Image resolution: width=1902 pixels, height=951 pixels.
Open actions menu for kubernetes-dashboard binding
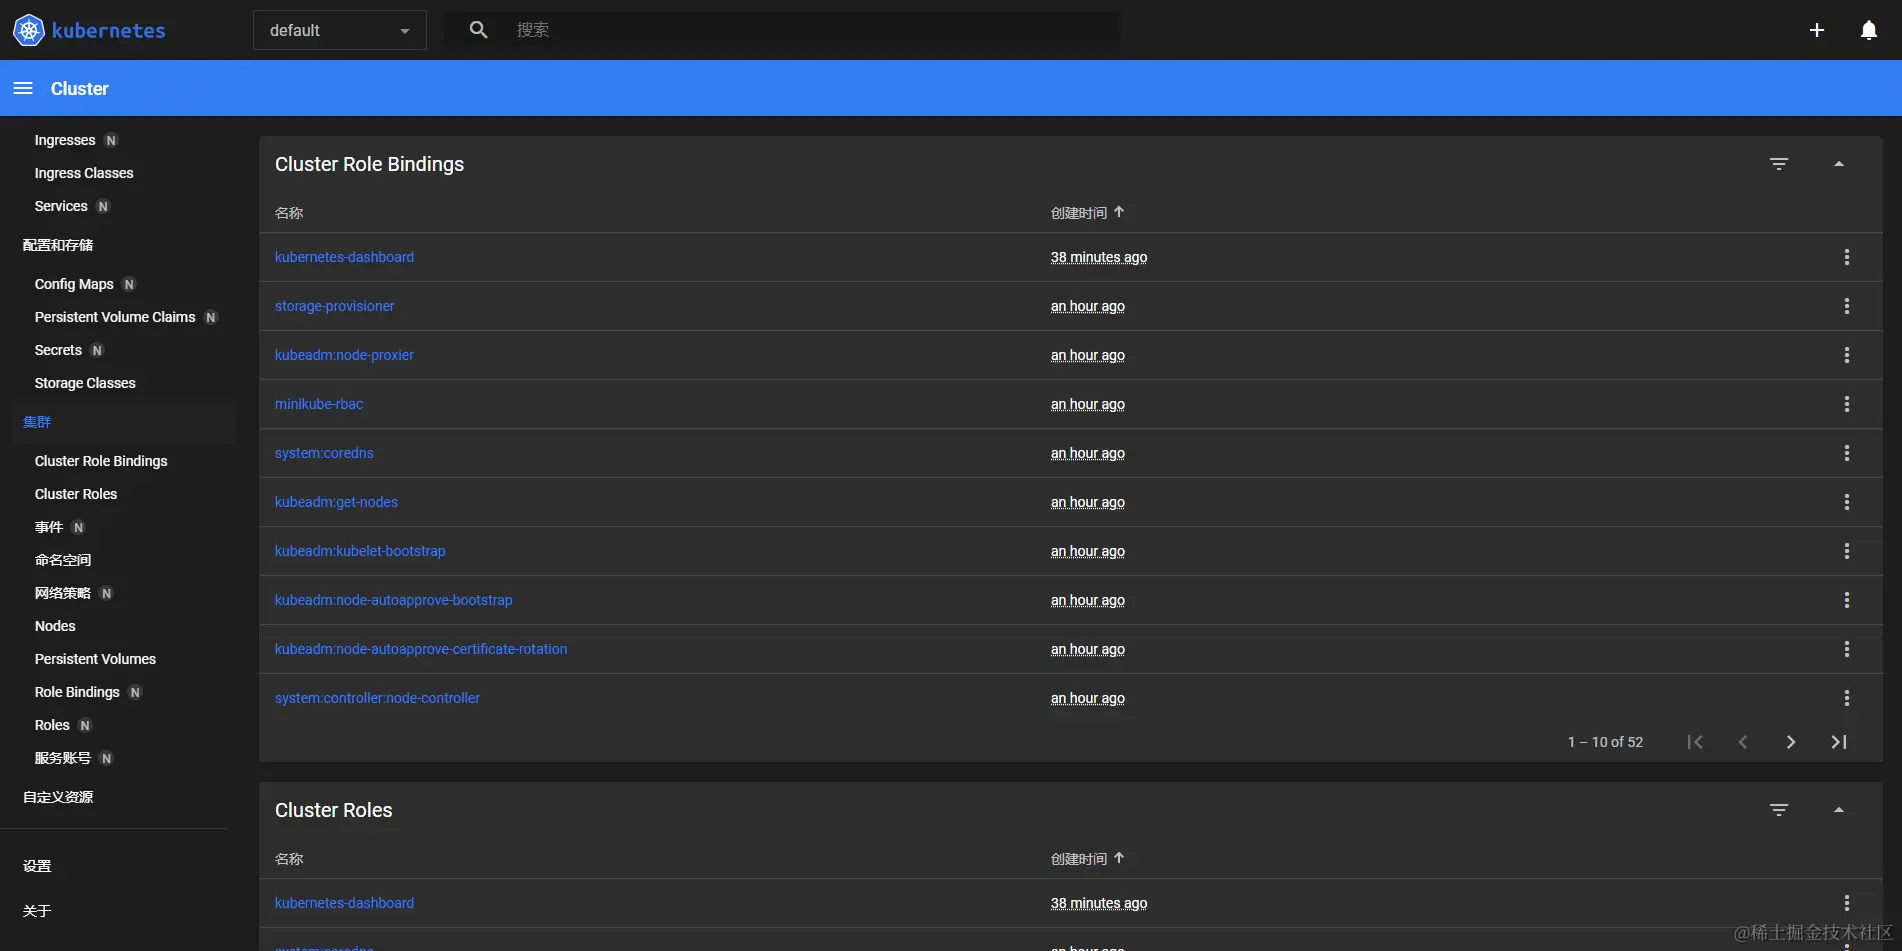coord(1847,257)
